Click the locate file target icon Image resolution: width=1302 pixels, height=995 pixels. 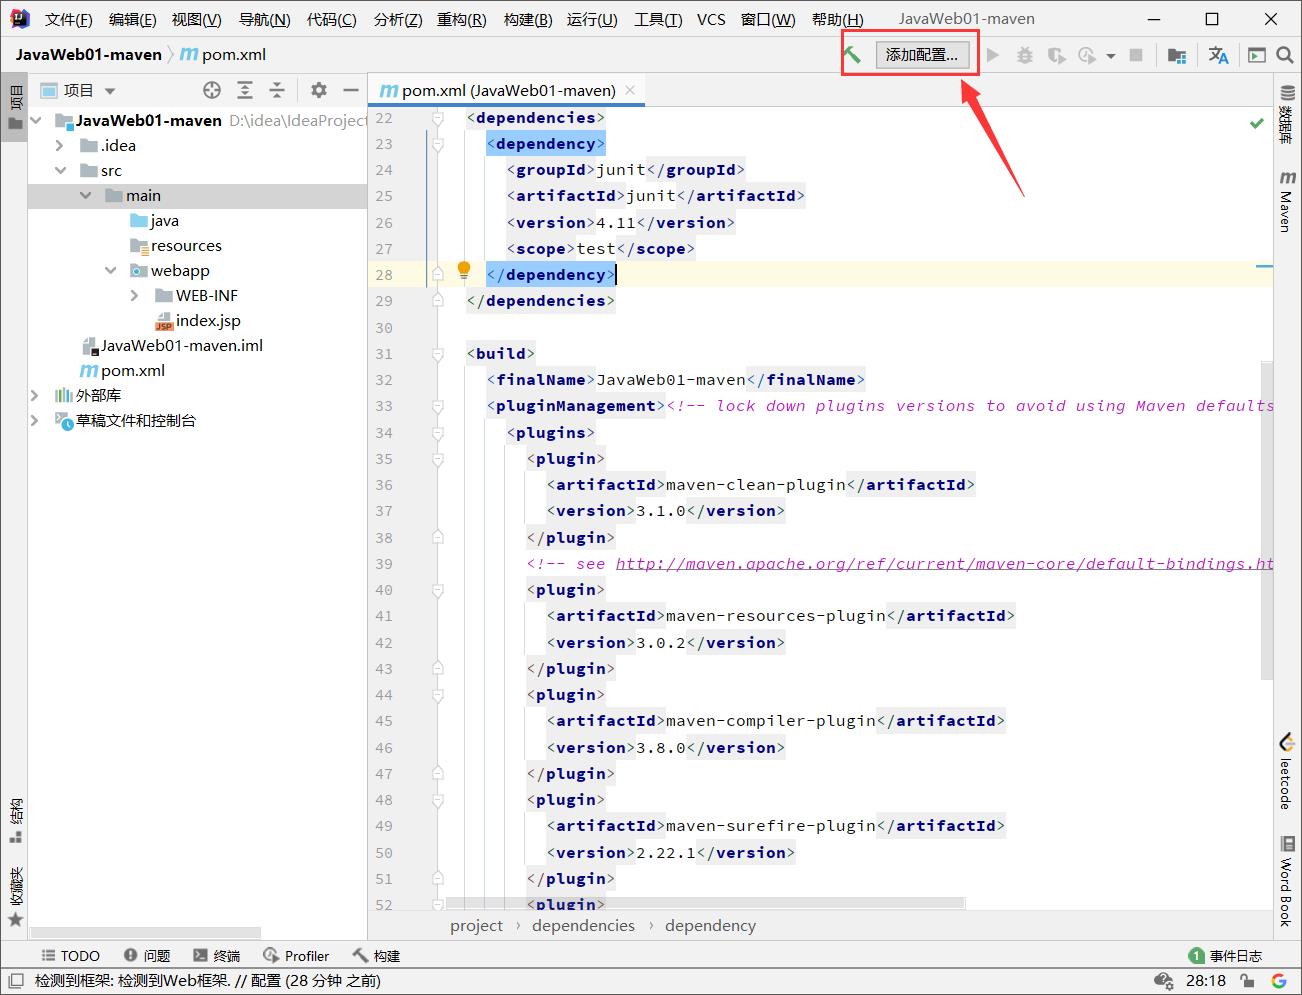click(x=212, y=90)
